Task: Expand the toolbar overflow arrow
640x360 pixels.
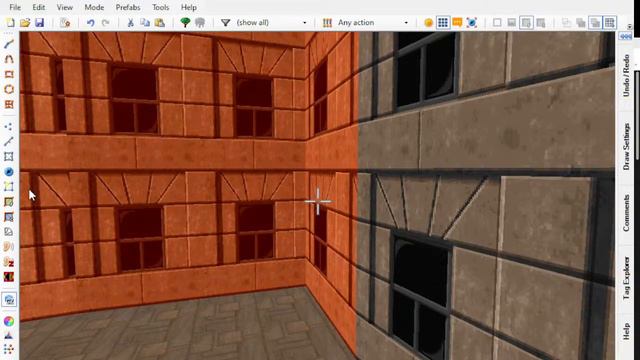Action: tap(630, 27)
